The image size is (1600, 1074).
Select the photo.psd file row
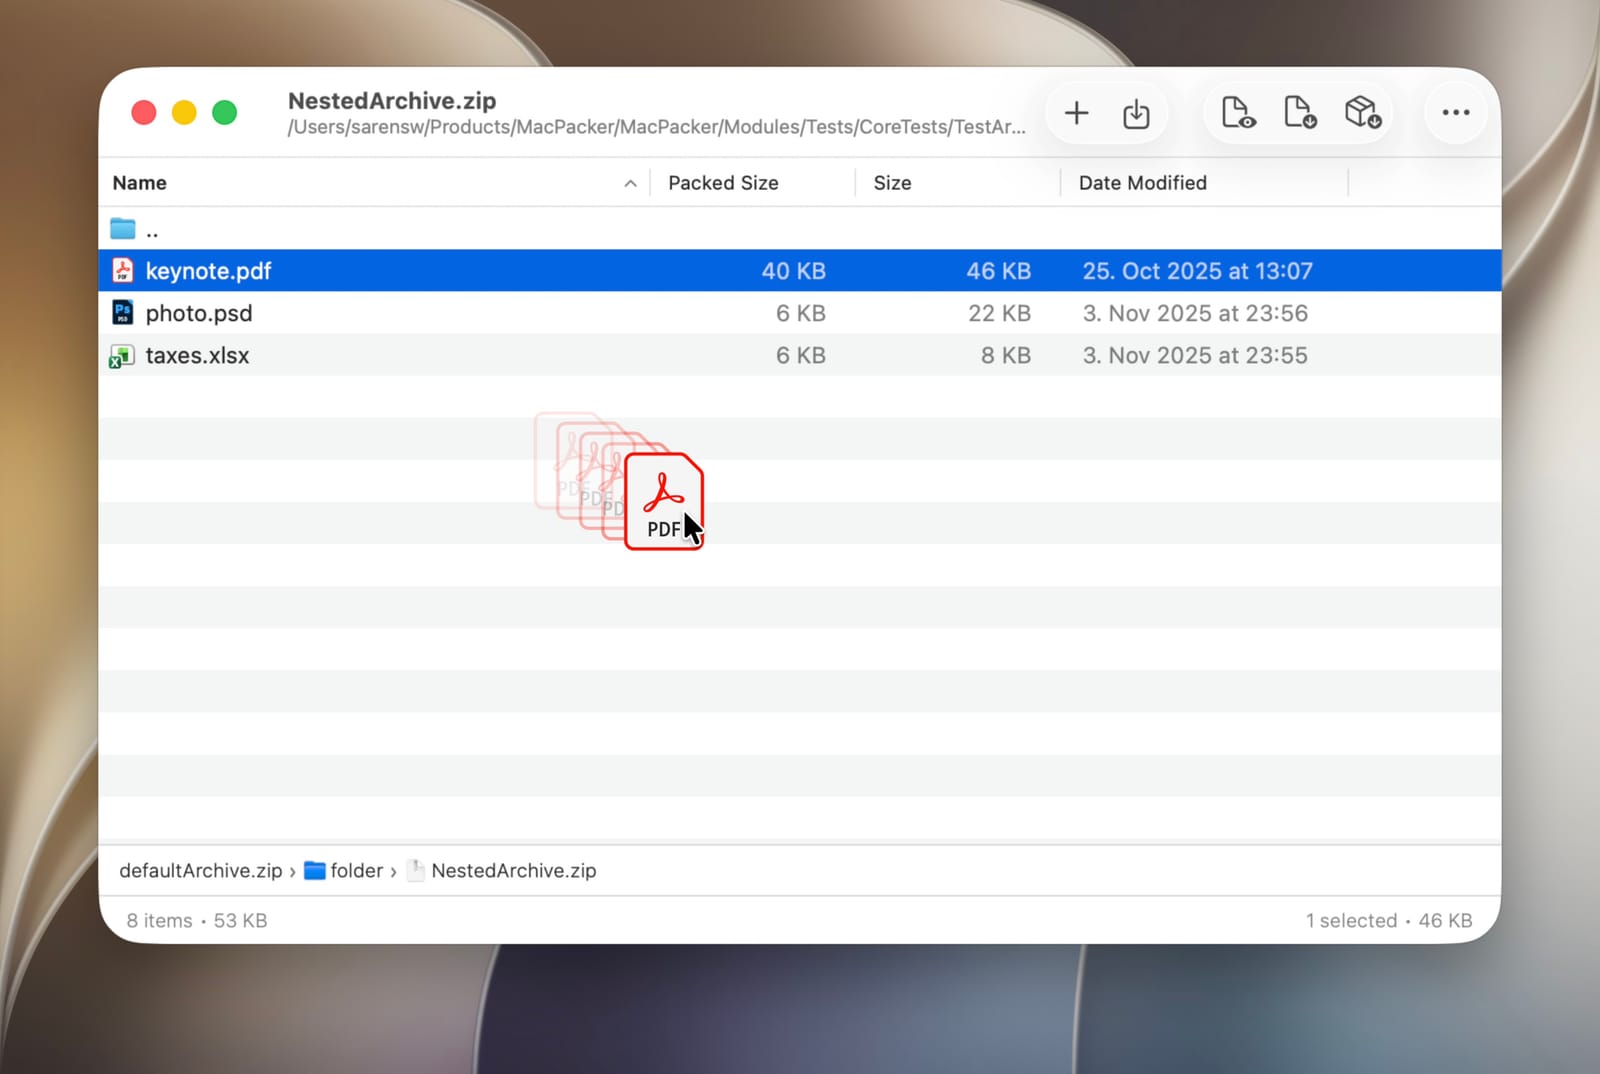point(800,313)
